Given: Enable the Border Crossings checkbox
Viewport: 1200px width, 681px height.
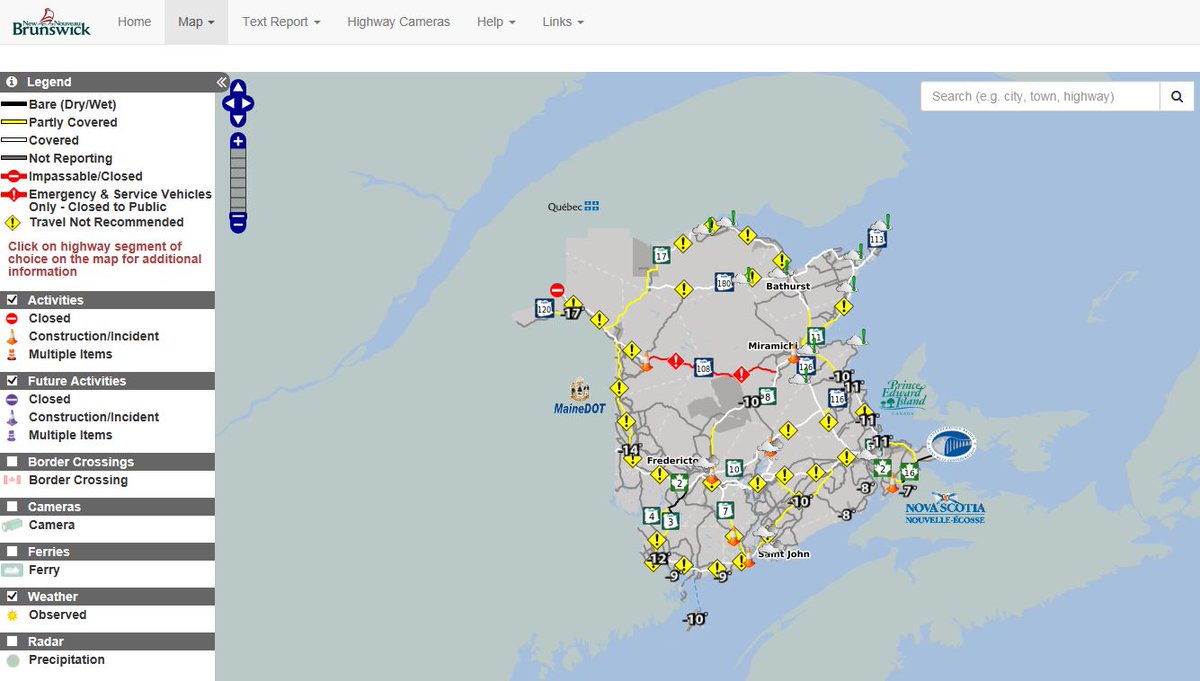Looking at the screenshot, I should [12, 462].
